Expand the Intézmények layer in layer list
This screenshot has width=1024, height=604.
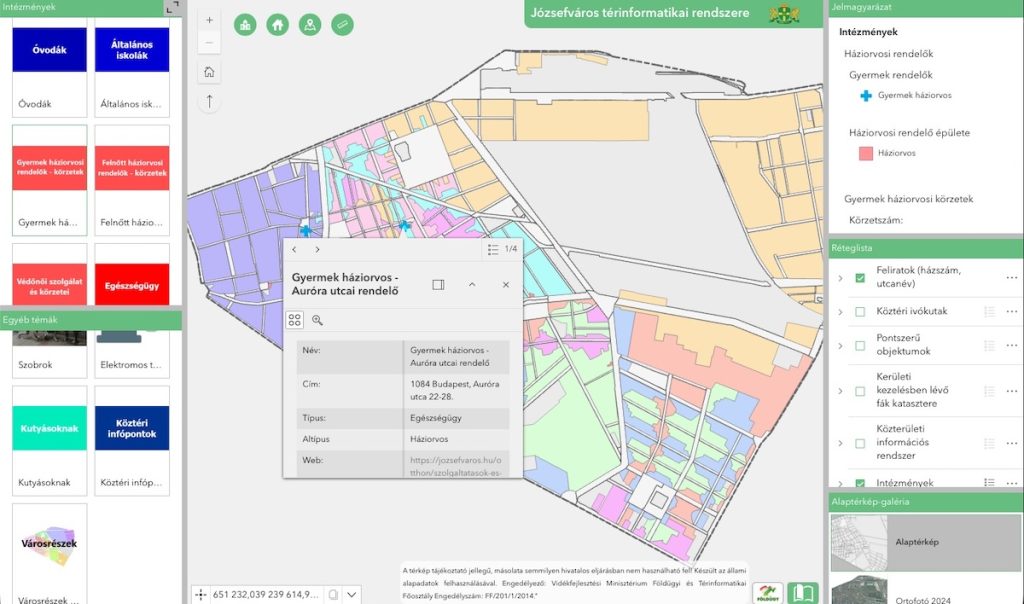point(840,484)
